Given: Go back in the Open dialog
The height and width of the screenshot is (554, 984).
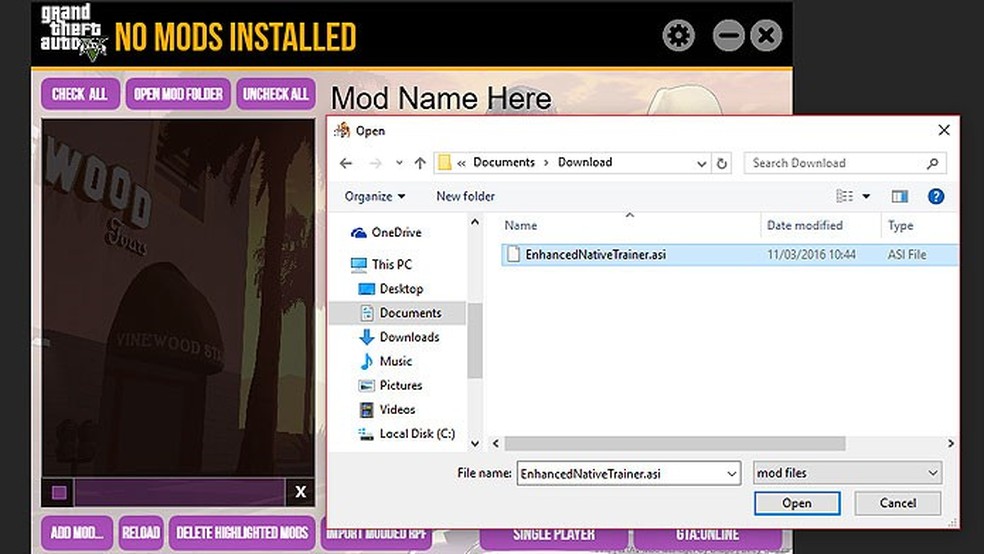Looking at the screenshot, I should pyautogui.click(x=346, y=163).
